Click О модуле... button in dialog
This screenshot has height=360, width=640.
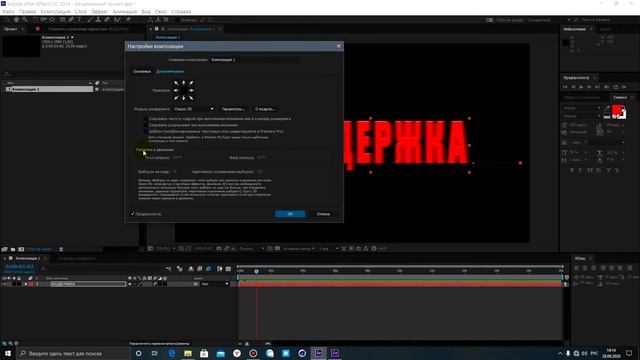coord(264,109)
